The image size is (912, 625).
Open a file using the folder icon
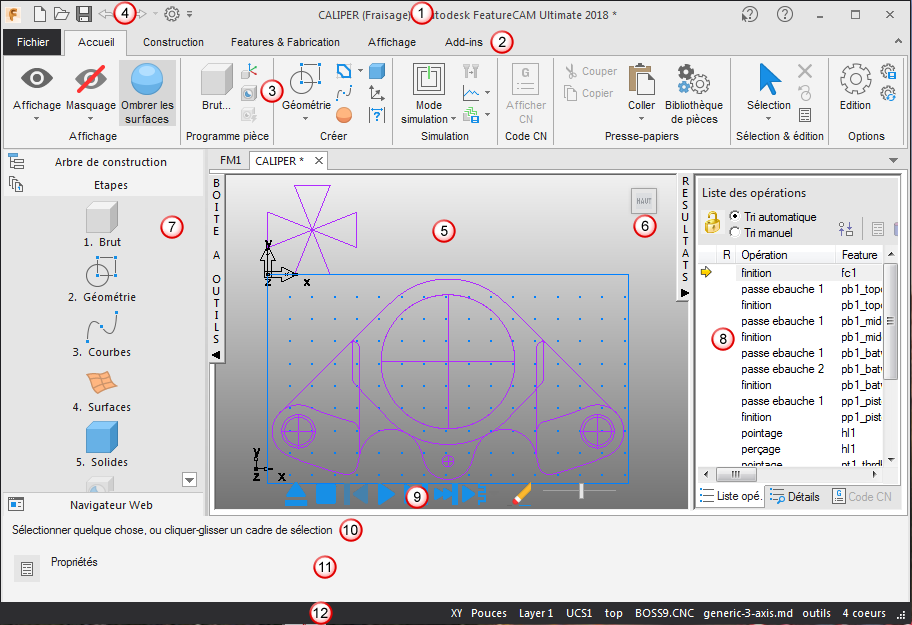[62, 14]
